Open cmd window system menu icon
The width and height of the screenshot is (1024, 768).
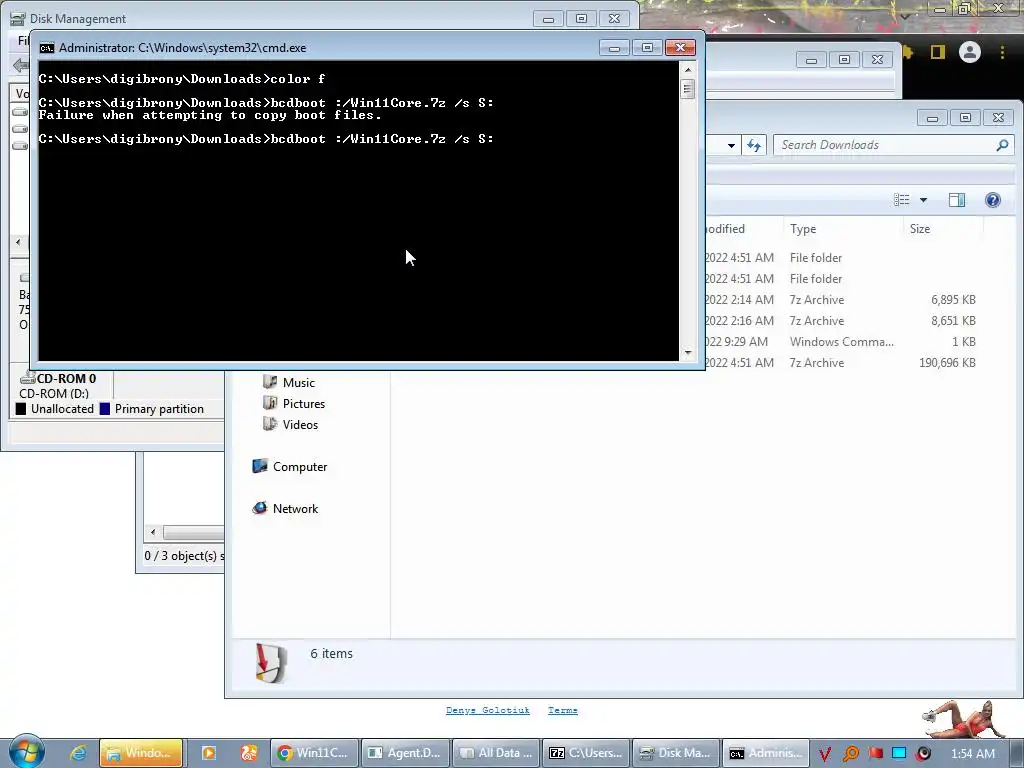point(46,48)
